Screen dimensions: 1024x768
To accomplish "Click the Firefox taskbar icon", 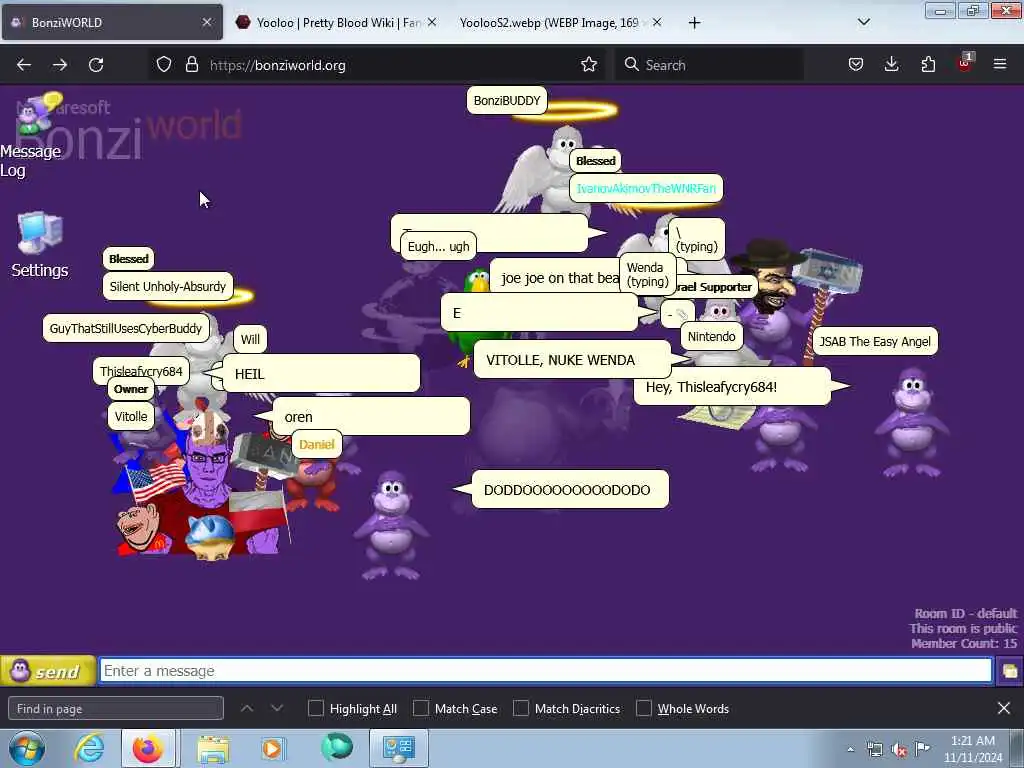I will pos(148,748).
